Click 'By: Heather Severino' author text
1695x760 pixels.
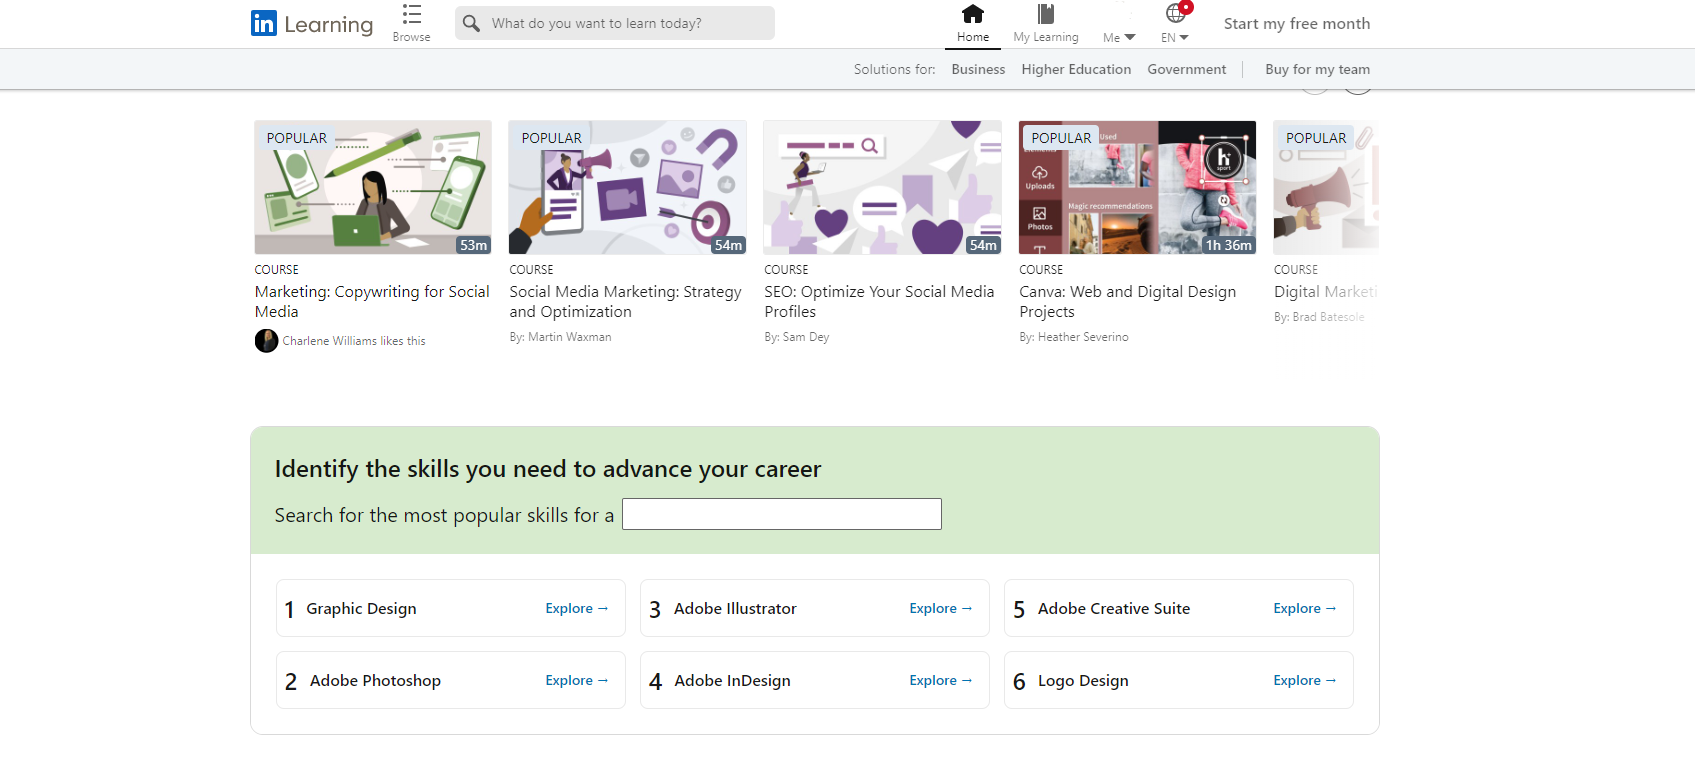click(1073, 337)
